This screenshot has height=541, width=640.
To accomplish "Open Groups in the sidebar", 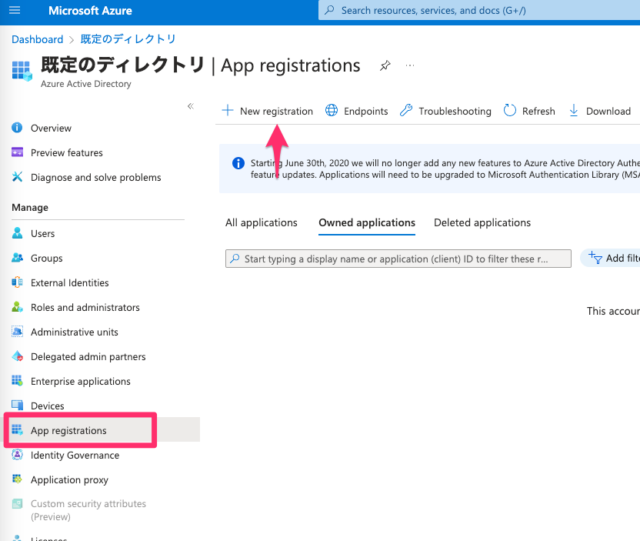I will [x=47, y=258].
